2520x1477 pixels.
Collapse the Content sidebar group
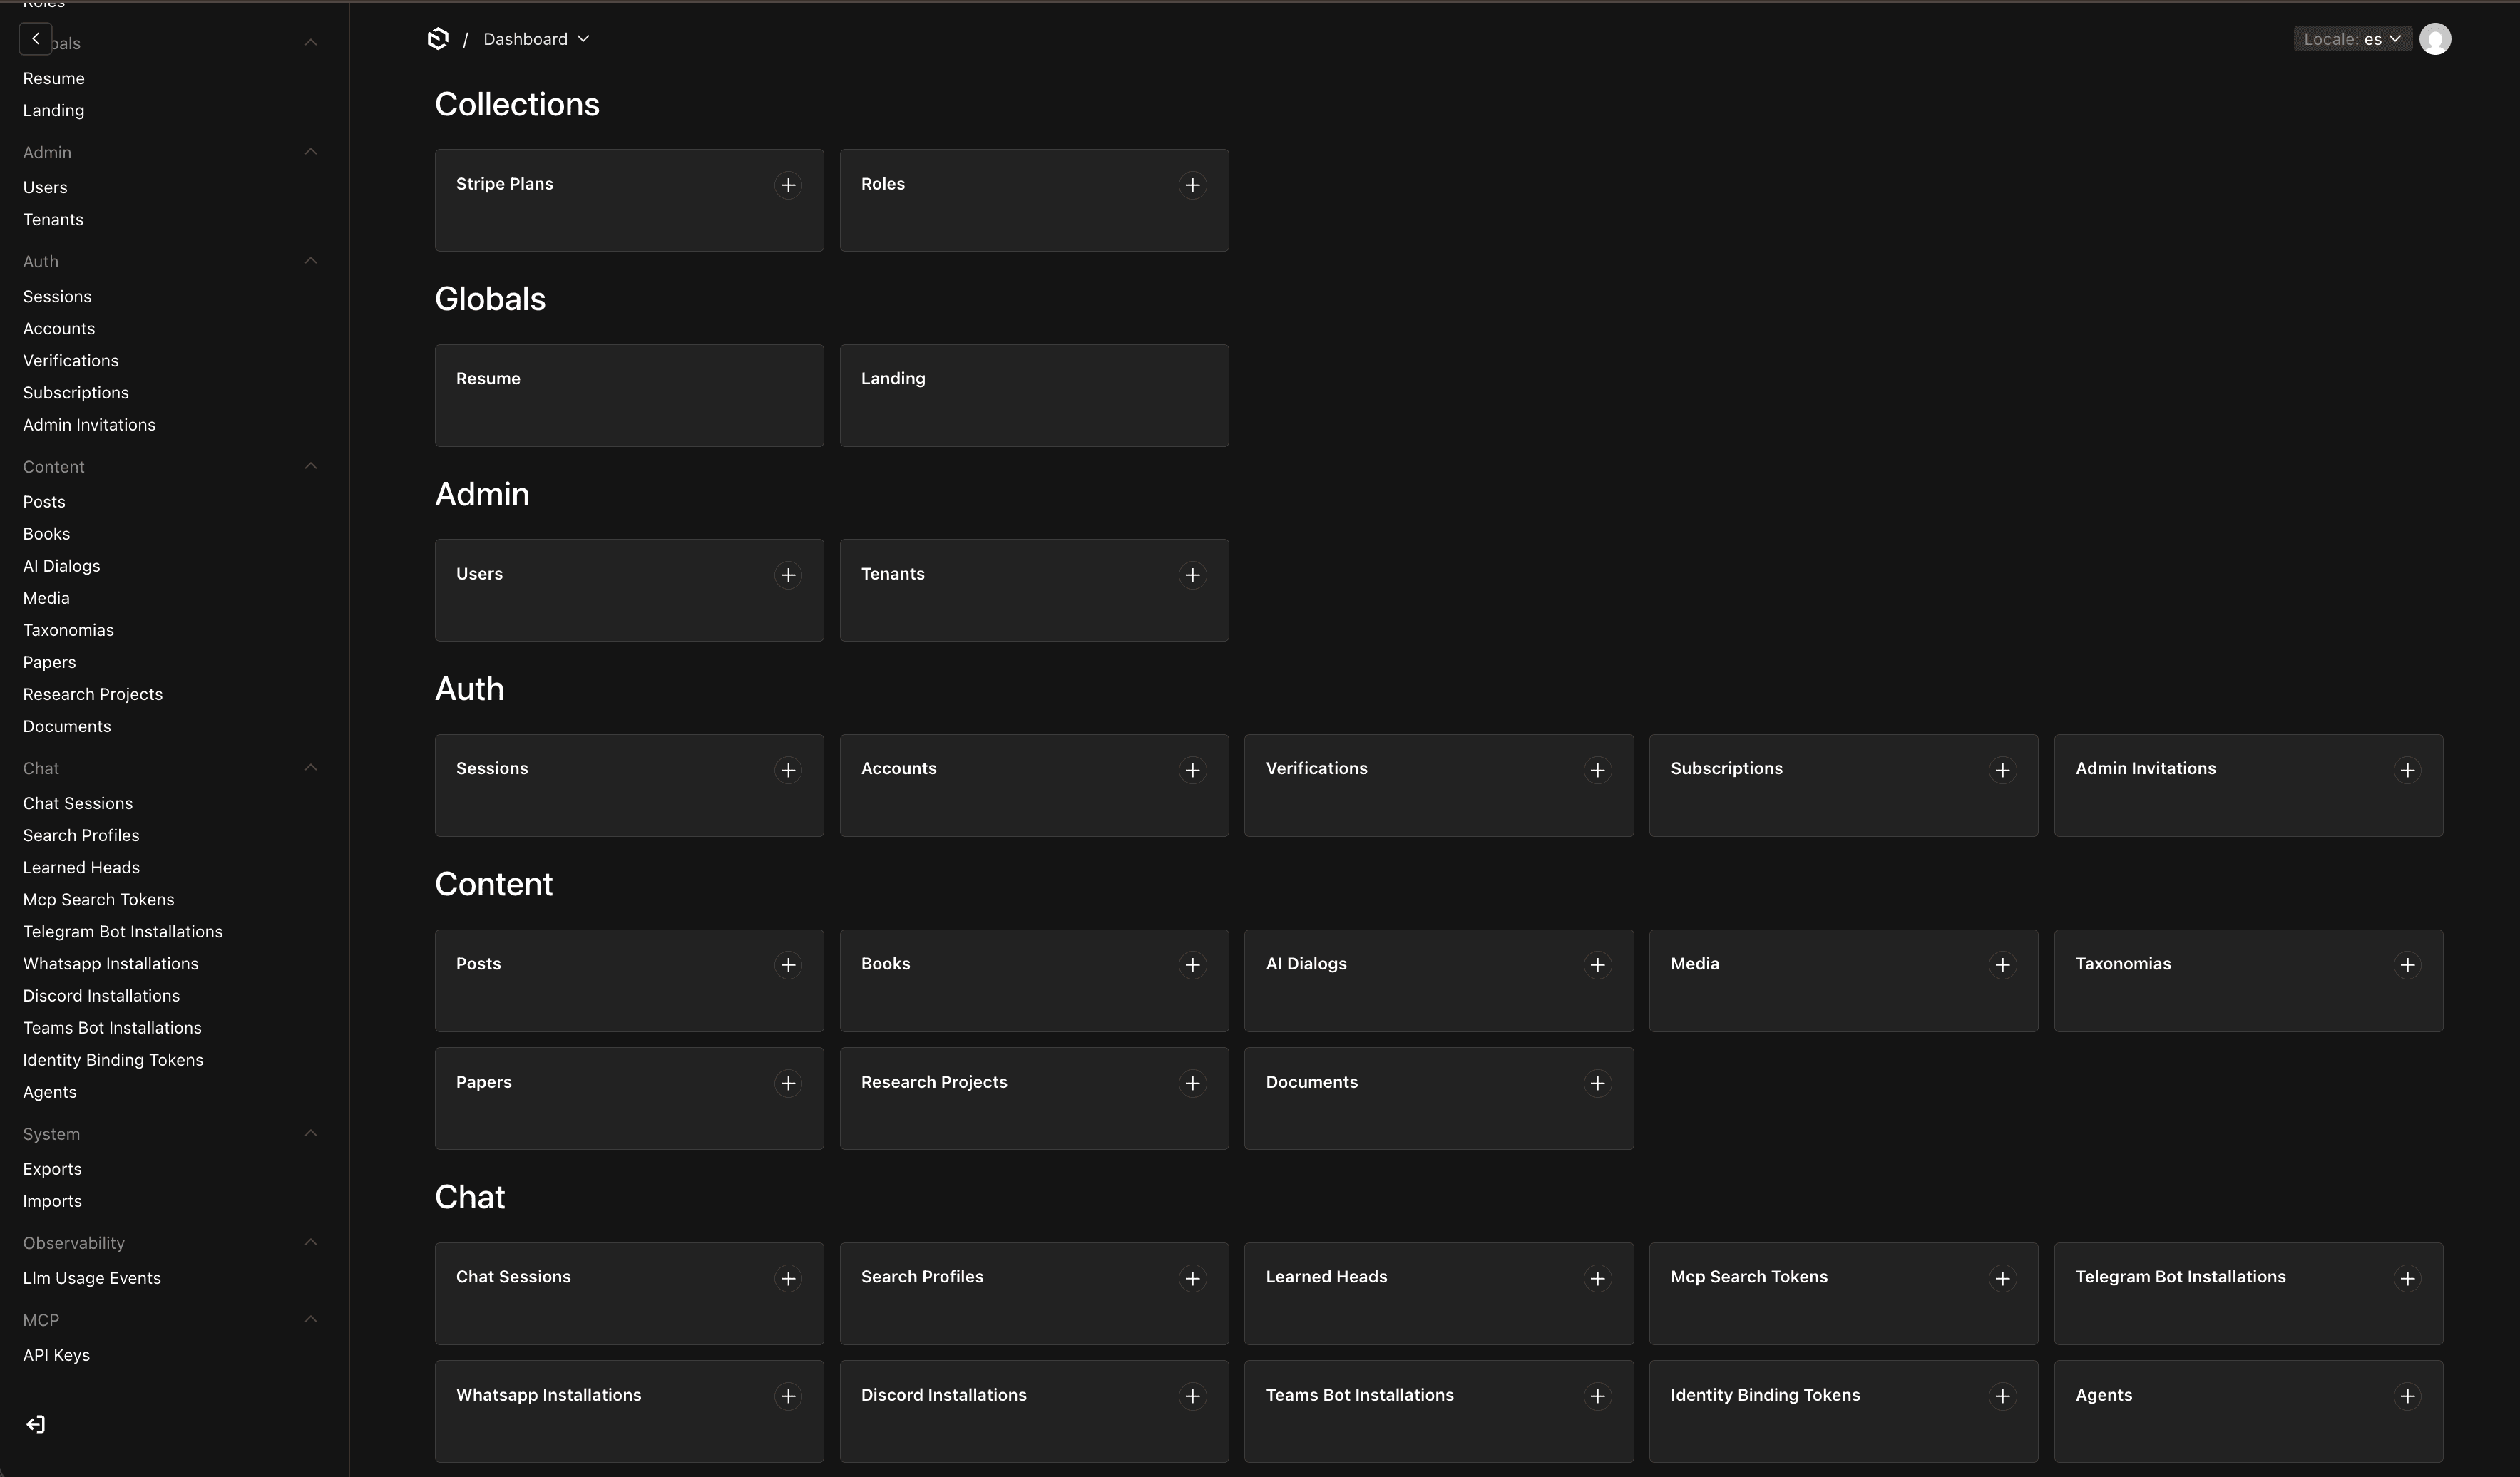click(310, 466)
